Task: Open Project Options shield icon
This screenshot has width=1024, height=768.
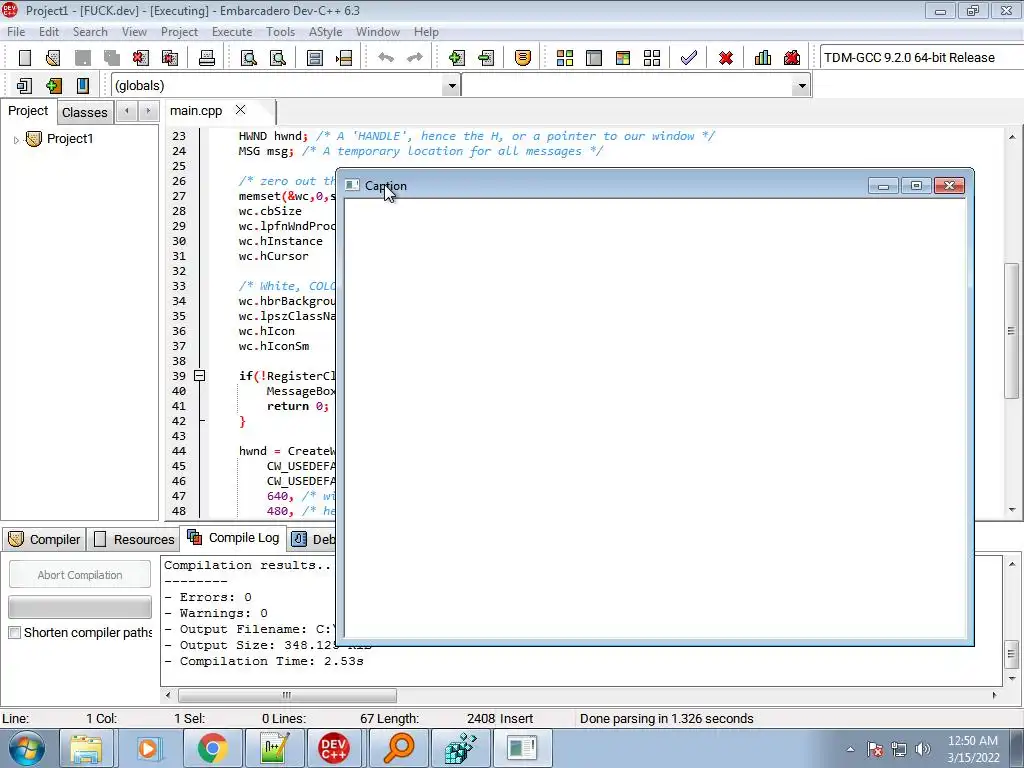Action: (522, 58)
